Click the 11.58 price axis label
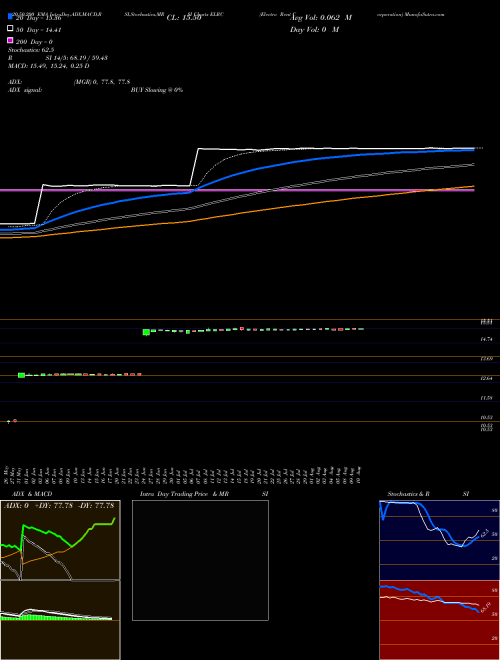500x660 pixels. (487, 397)
